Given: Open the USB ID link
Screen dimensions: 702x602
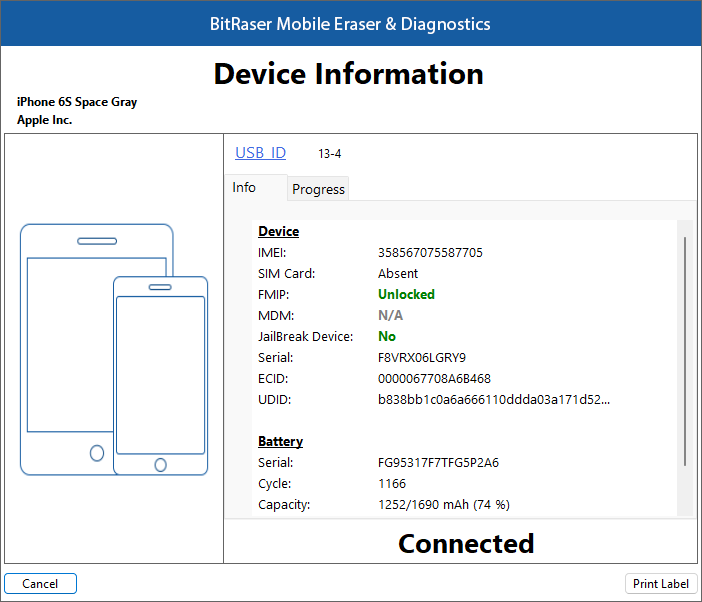Looking at the screenshot, I should pos(260,153).
